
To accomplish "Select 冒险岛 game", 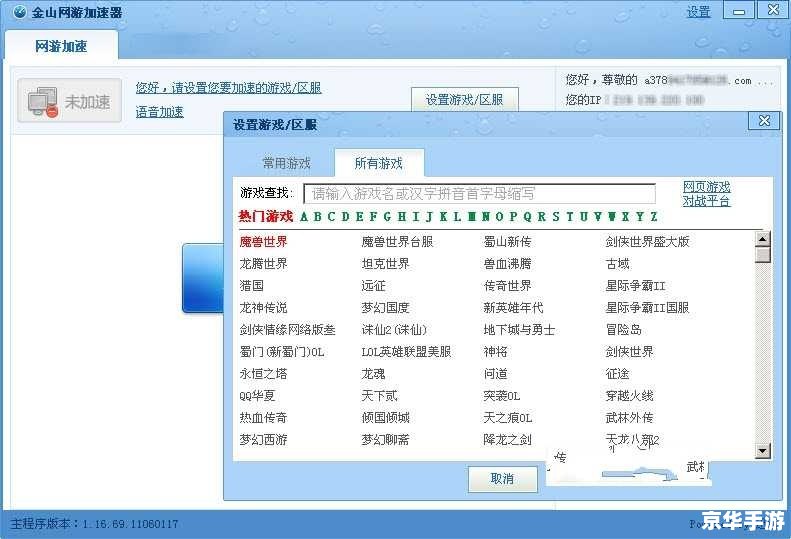I will coord(624,330).
